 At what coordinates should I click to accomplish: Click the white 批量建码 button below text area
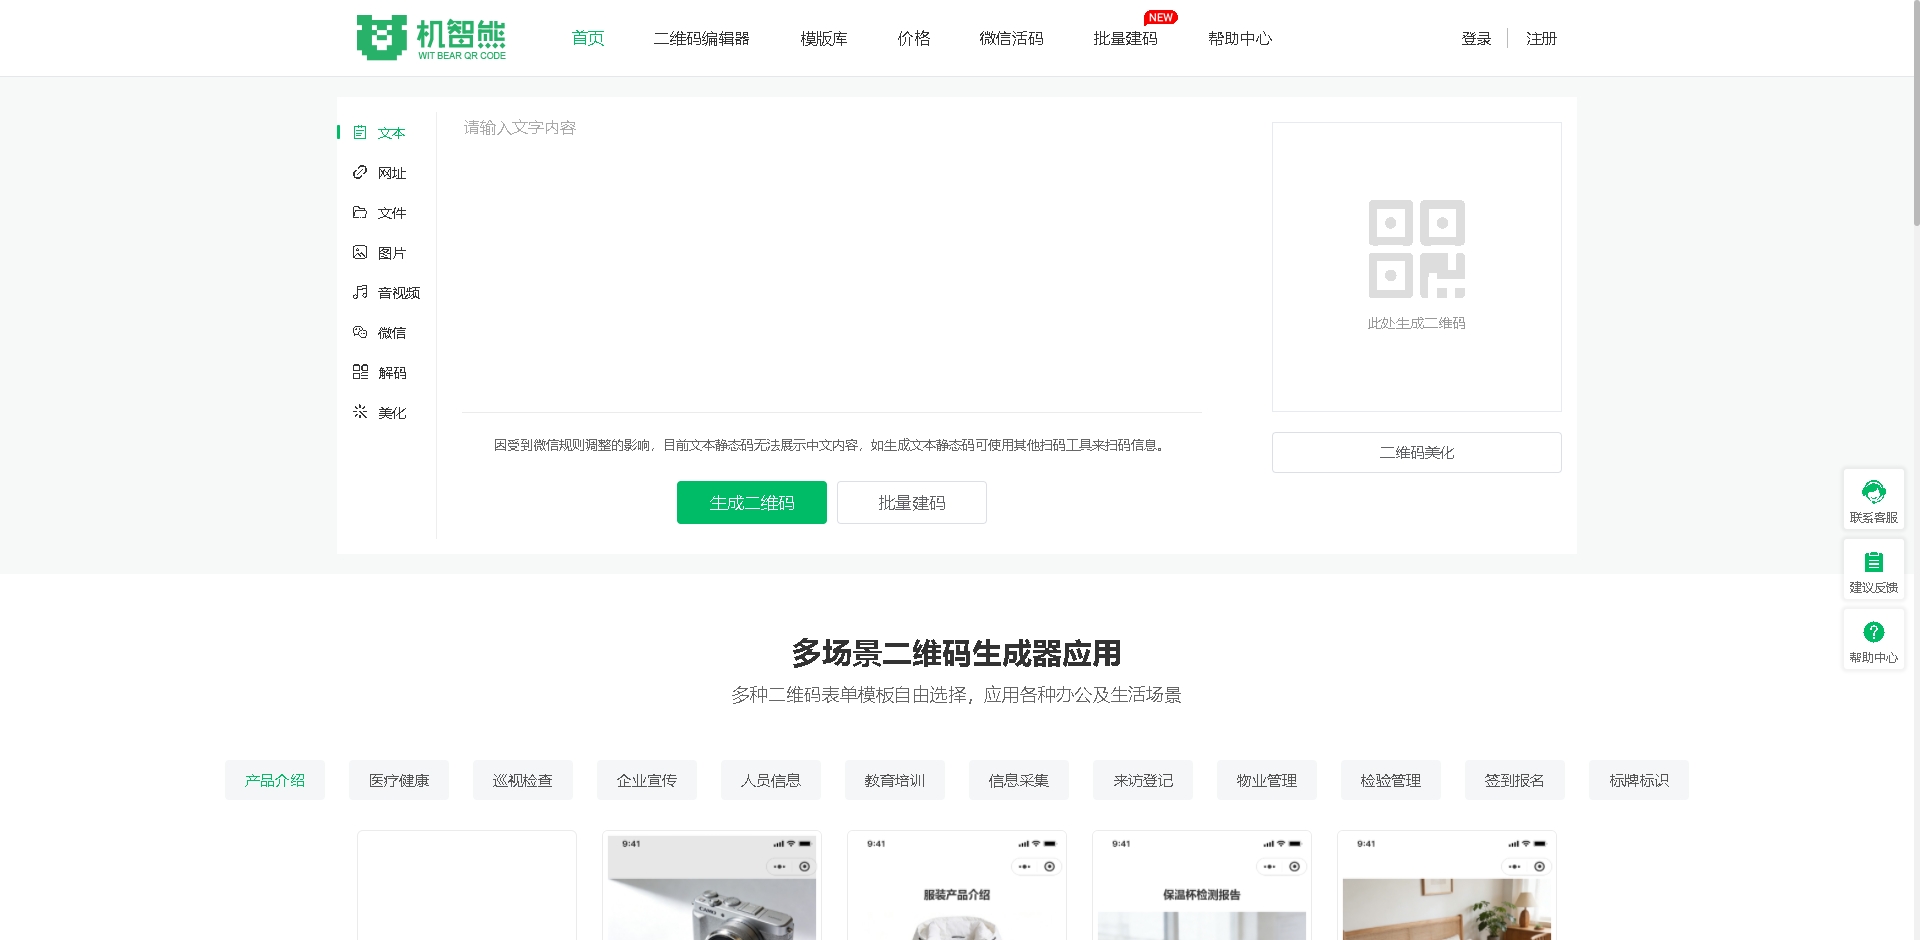(912, 503)
